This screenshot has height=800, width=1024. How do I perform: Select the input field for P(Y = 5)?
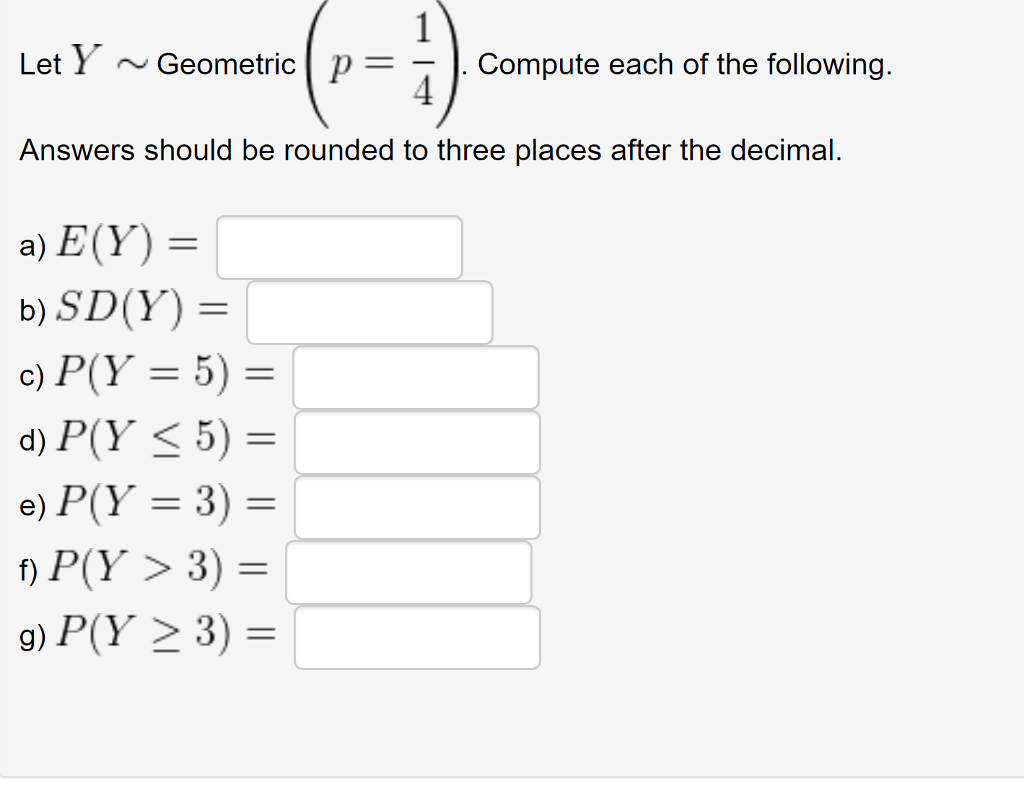point(415,376)
